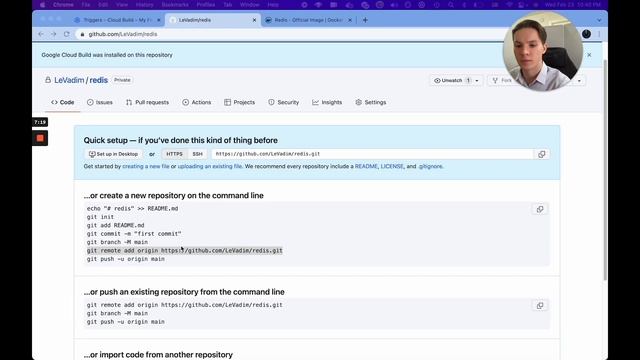This screenshot has width=640, height=360.
Task: Reload the GitHub page
Action: coord(67,34)
